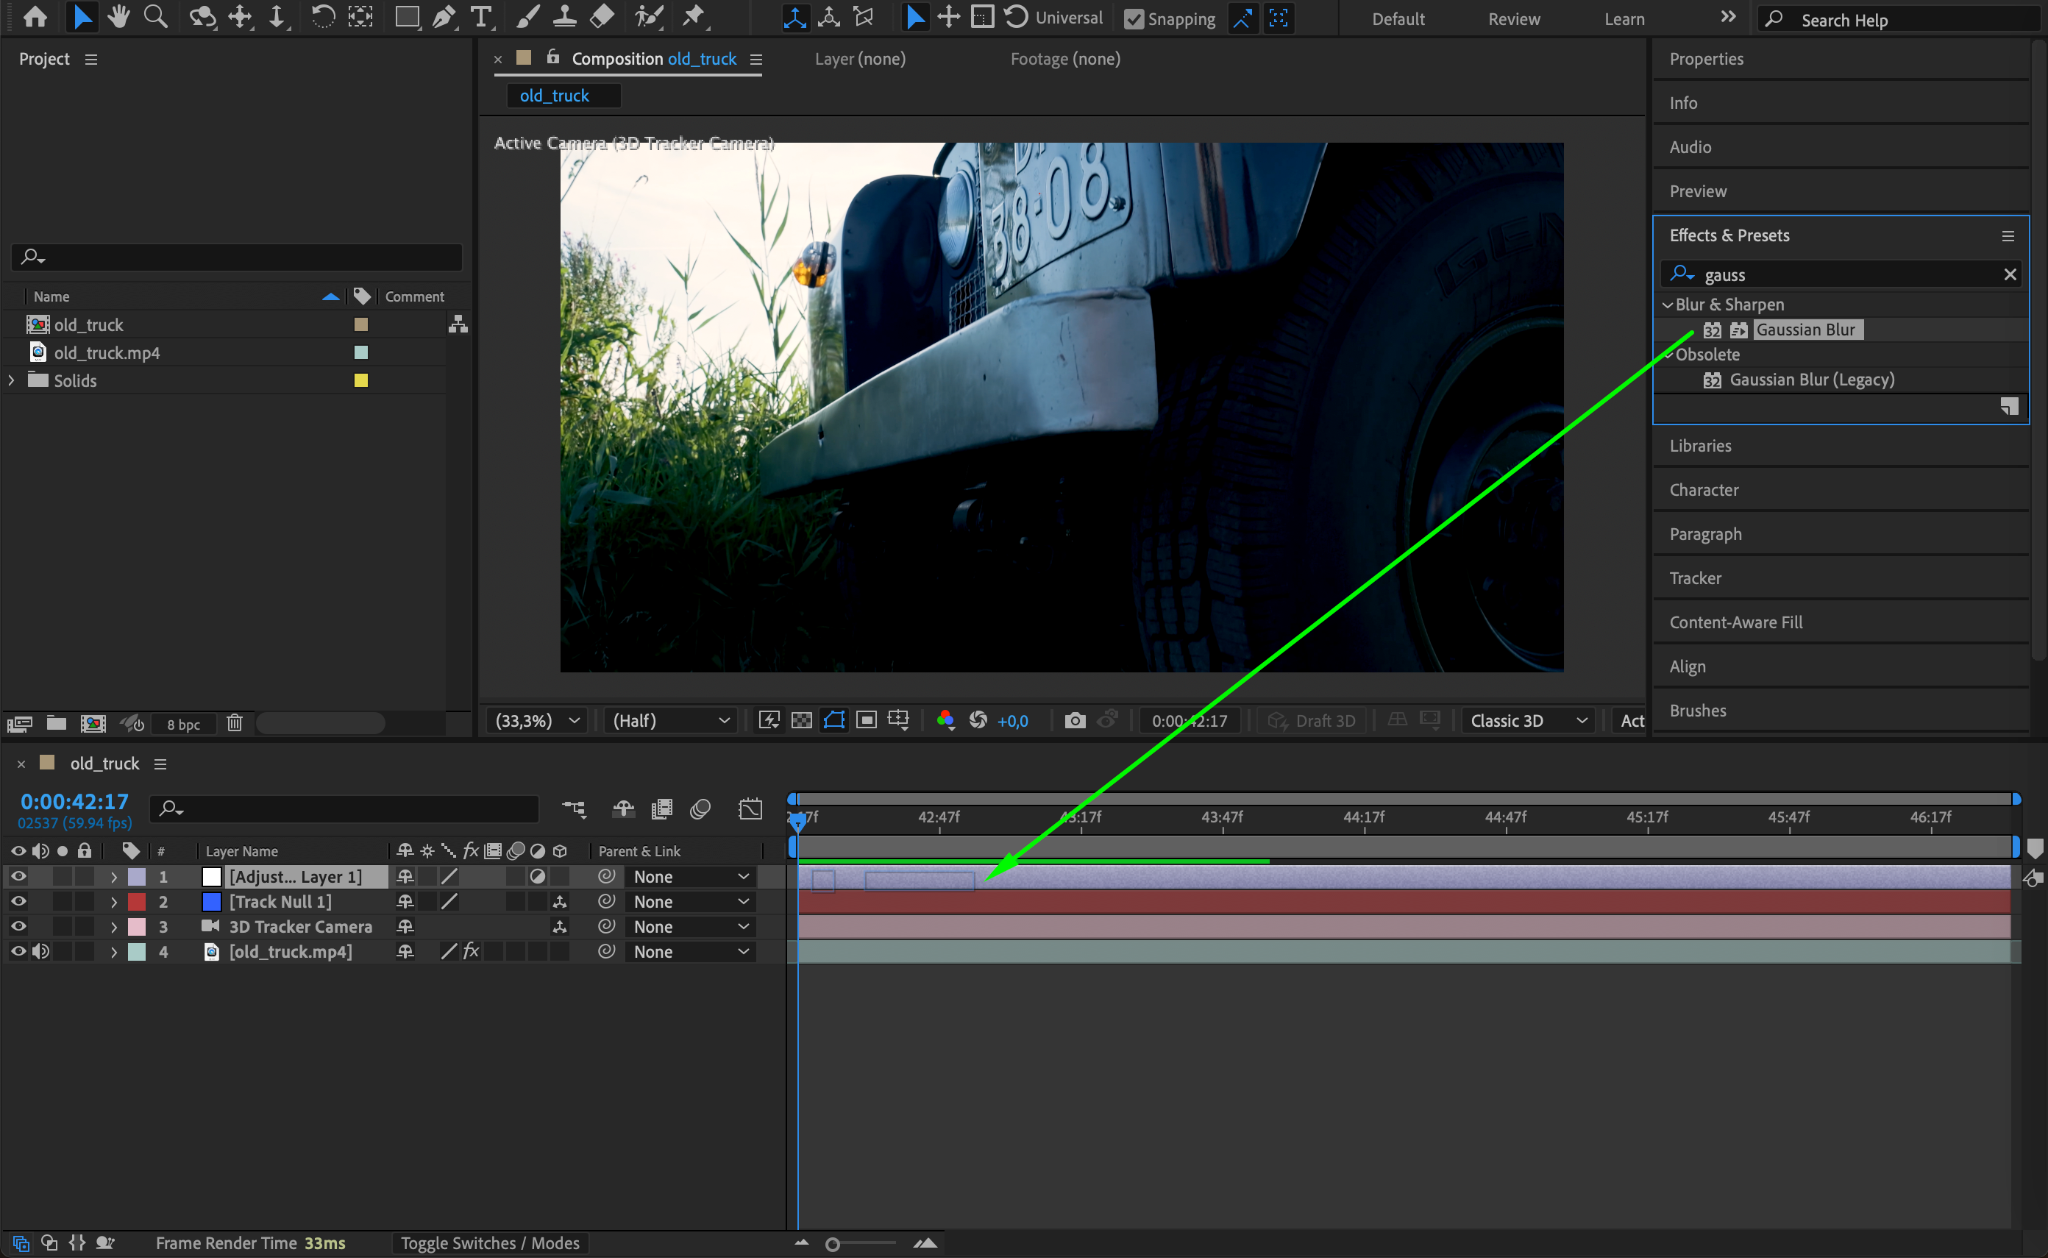The height and width of the screenshot is (1258, 2048).
Task: Expand the Solids folder
Action: pyautogui.click(x=12, y=380)
